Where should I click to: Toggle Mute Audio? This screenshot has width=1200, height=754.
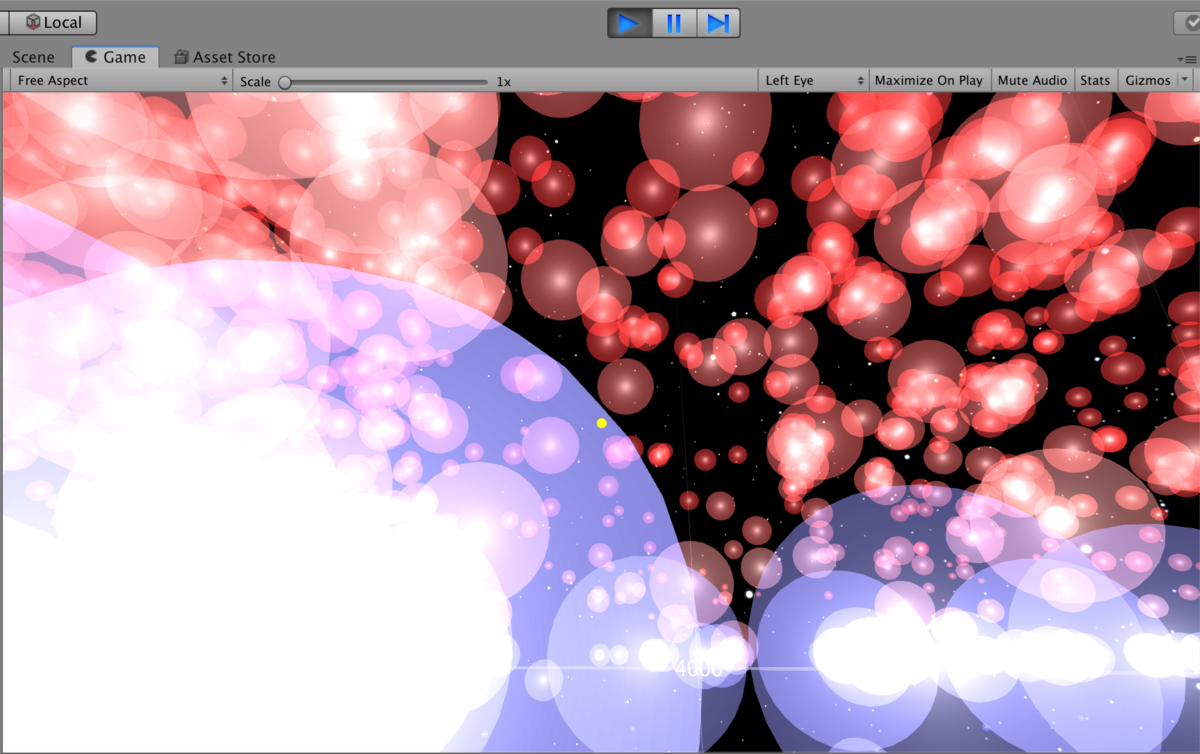[x=1032, y=80]
